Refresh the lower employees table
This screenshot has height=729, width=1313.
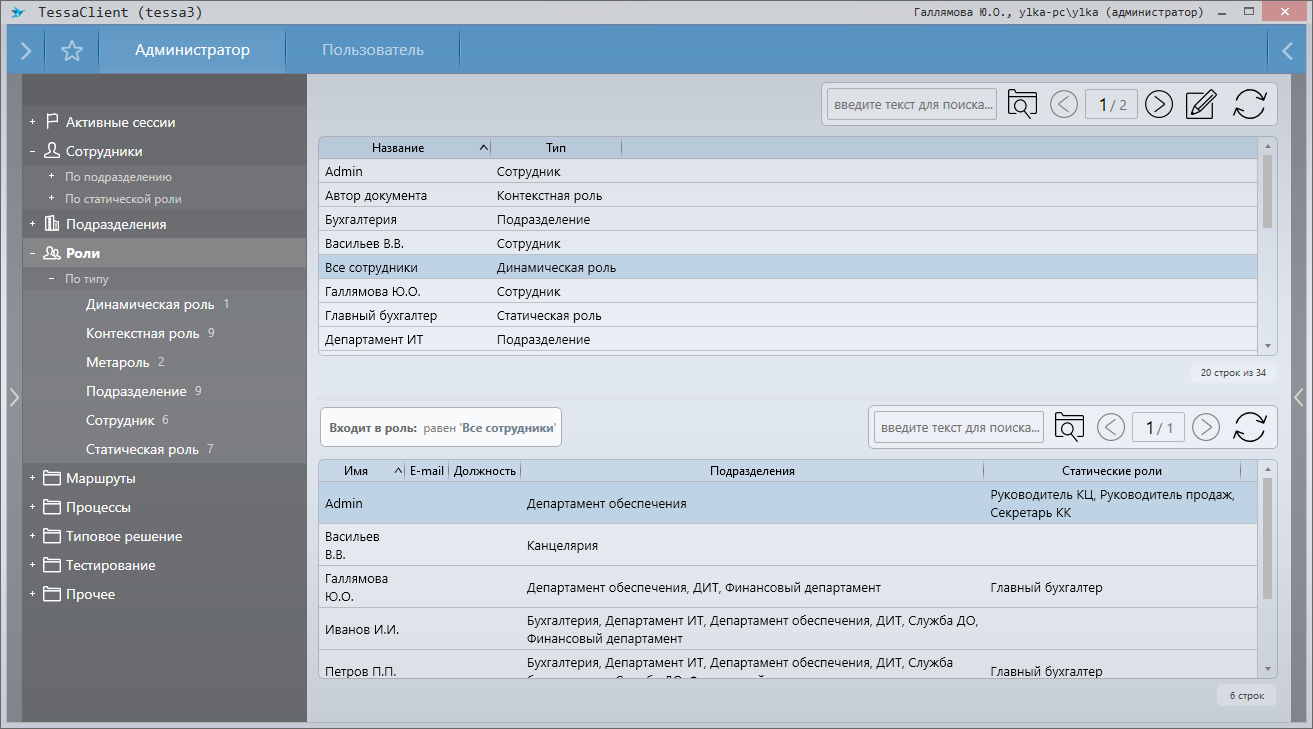1249,427
